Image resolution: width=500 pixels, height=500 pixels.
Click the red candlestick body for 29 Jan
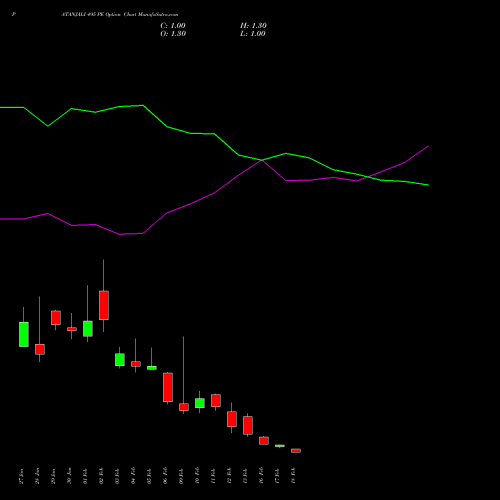tap(56, 318)
